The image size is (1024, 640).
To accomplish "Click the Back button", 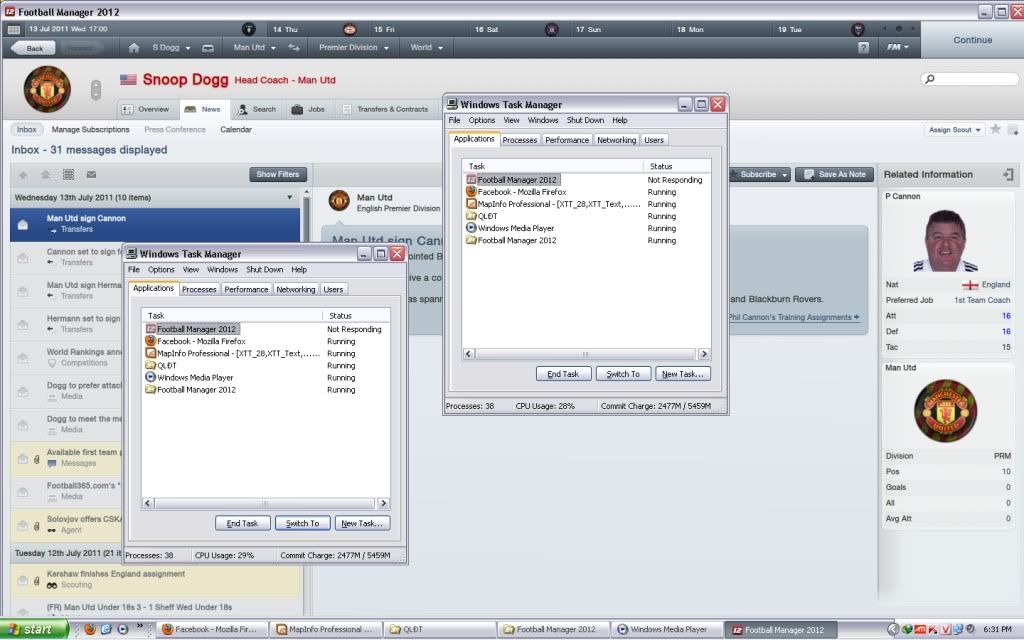I will [x=31, y=48].
